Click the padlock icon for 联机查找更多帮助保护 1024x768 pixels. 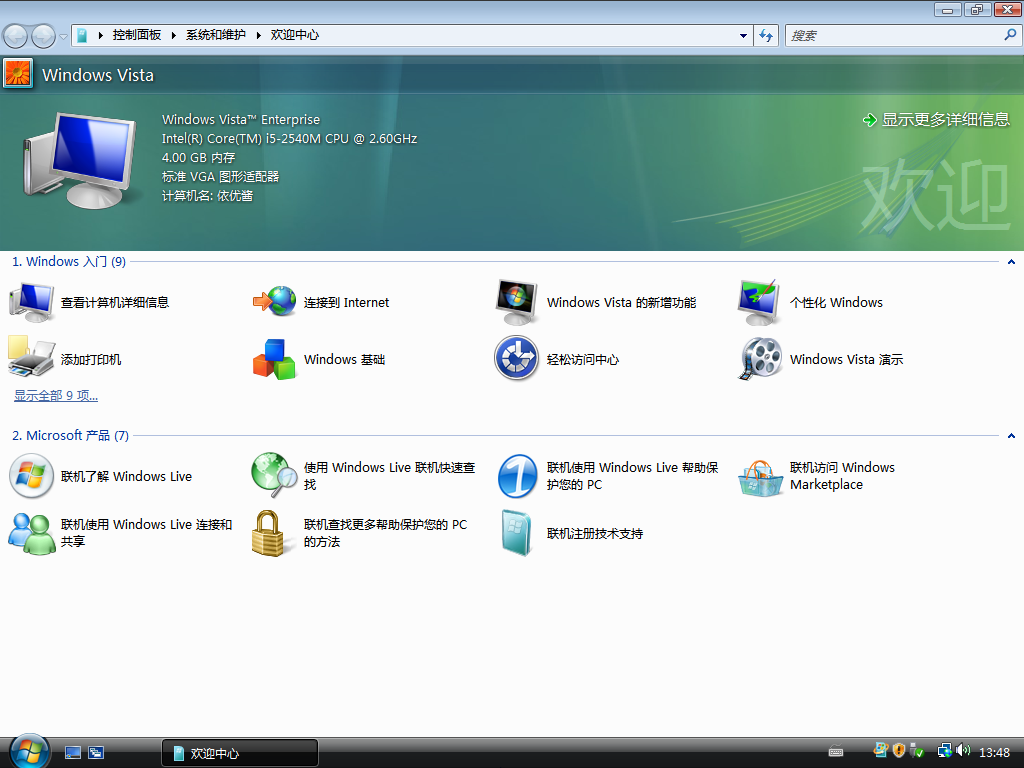268,533
